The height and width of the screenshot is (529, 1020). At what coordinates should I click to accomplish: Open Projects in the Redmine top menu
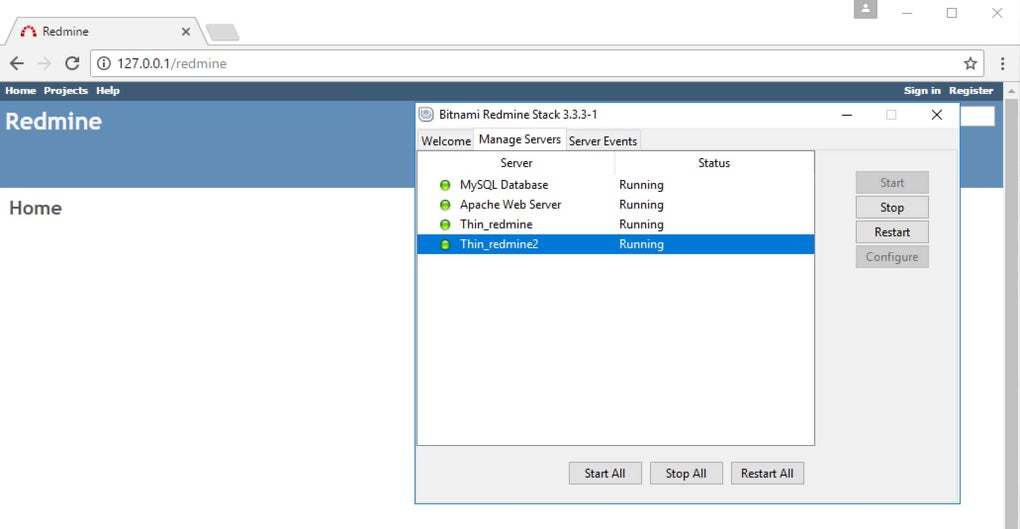pyautogui.click(x=66, y=90)
